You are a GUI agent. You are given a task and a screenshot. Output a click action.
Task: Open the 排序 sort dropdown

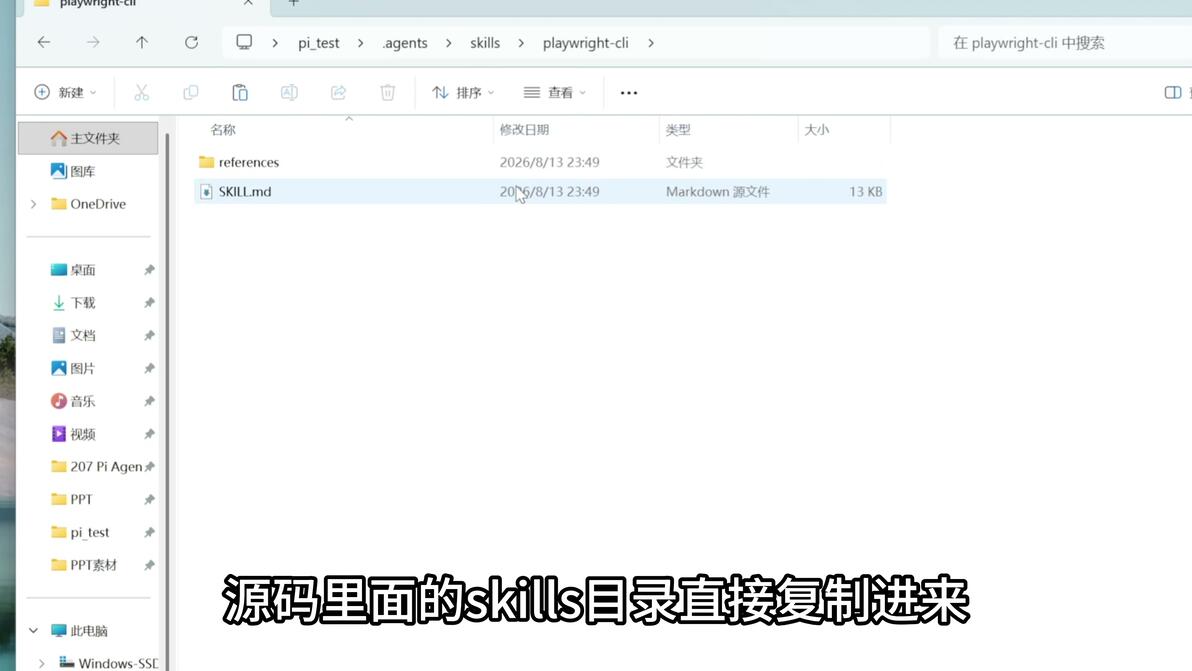[463, 93]
